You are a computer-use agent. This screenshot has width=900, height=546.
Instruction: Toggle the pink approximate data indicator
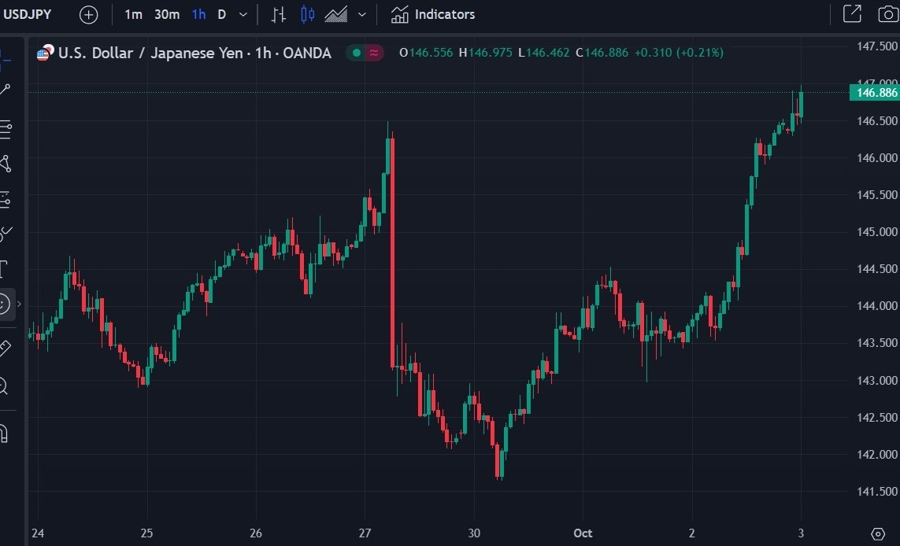374,53
